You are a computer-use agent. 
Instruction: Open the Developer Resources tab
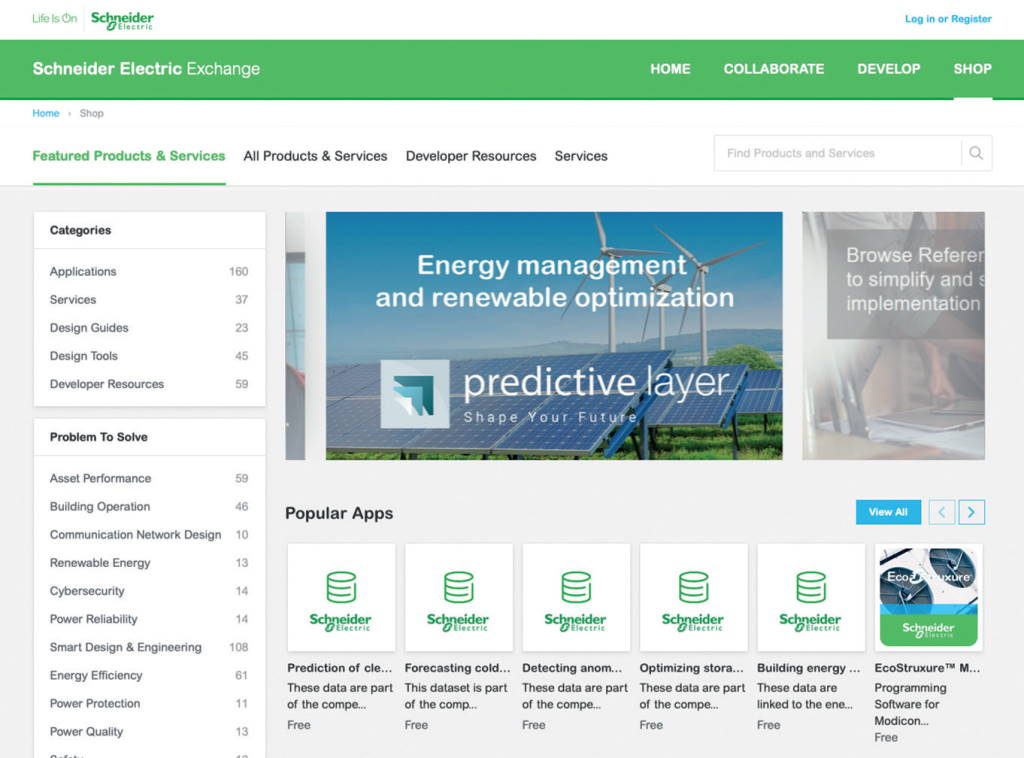click(x=471, y=156)
